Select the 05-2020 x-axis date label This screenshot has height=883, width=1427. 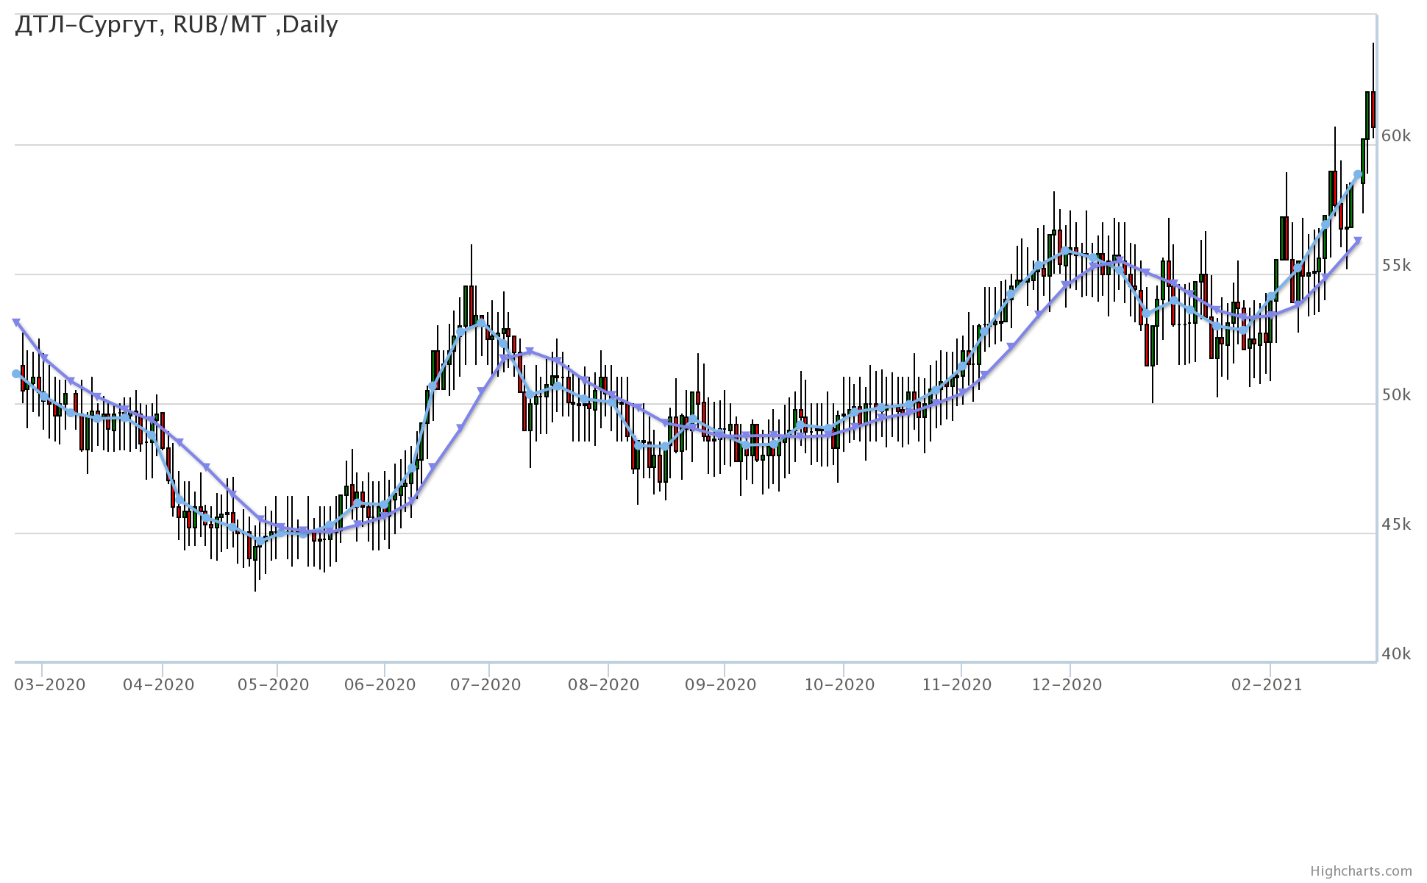(x=274, y=685)
